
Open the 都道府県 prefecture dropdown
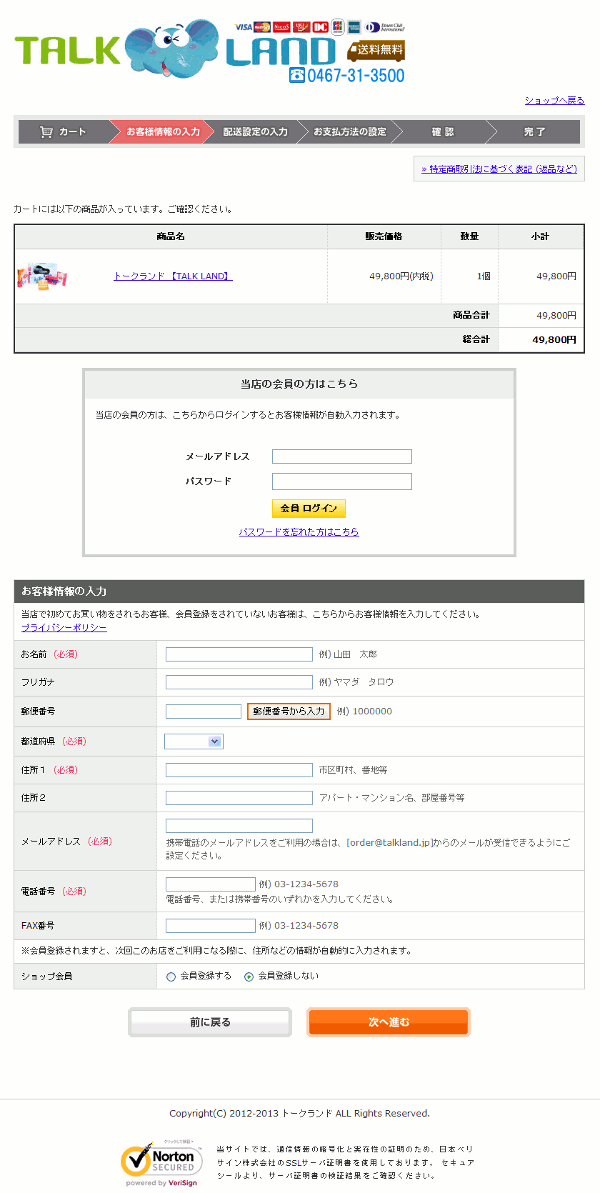pyautogui.click(x=194, y=741)
